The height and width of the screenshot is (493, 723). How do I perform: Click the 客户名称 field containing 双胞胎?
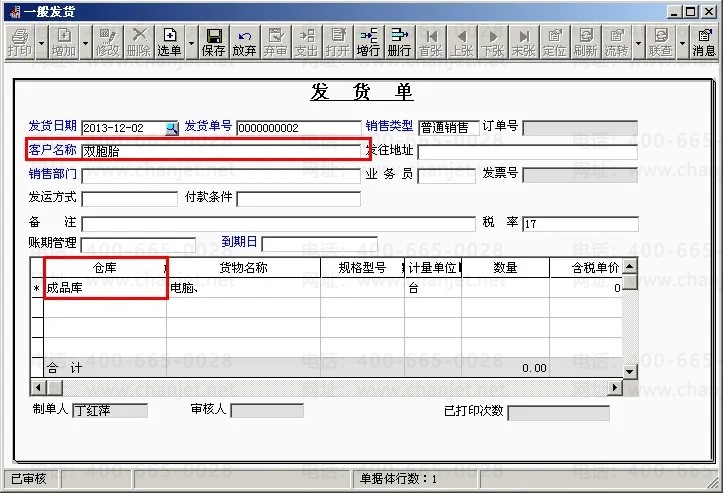click(x=221, y=151)
